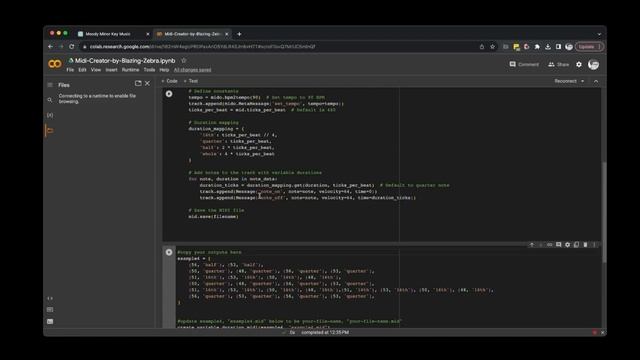
Task: Click the Chrome Update button
Action: pos(589,47)
